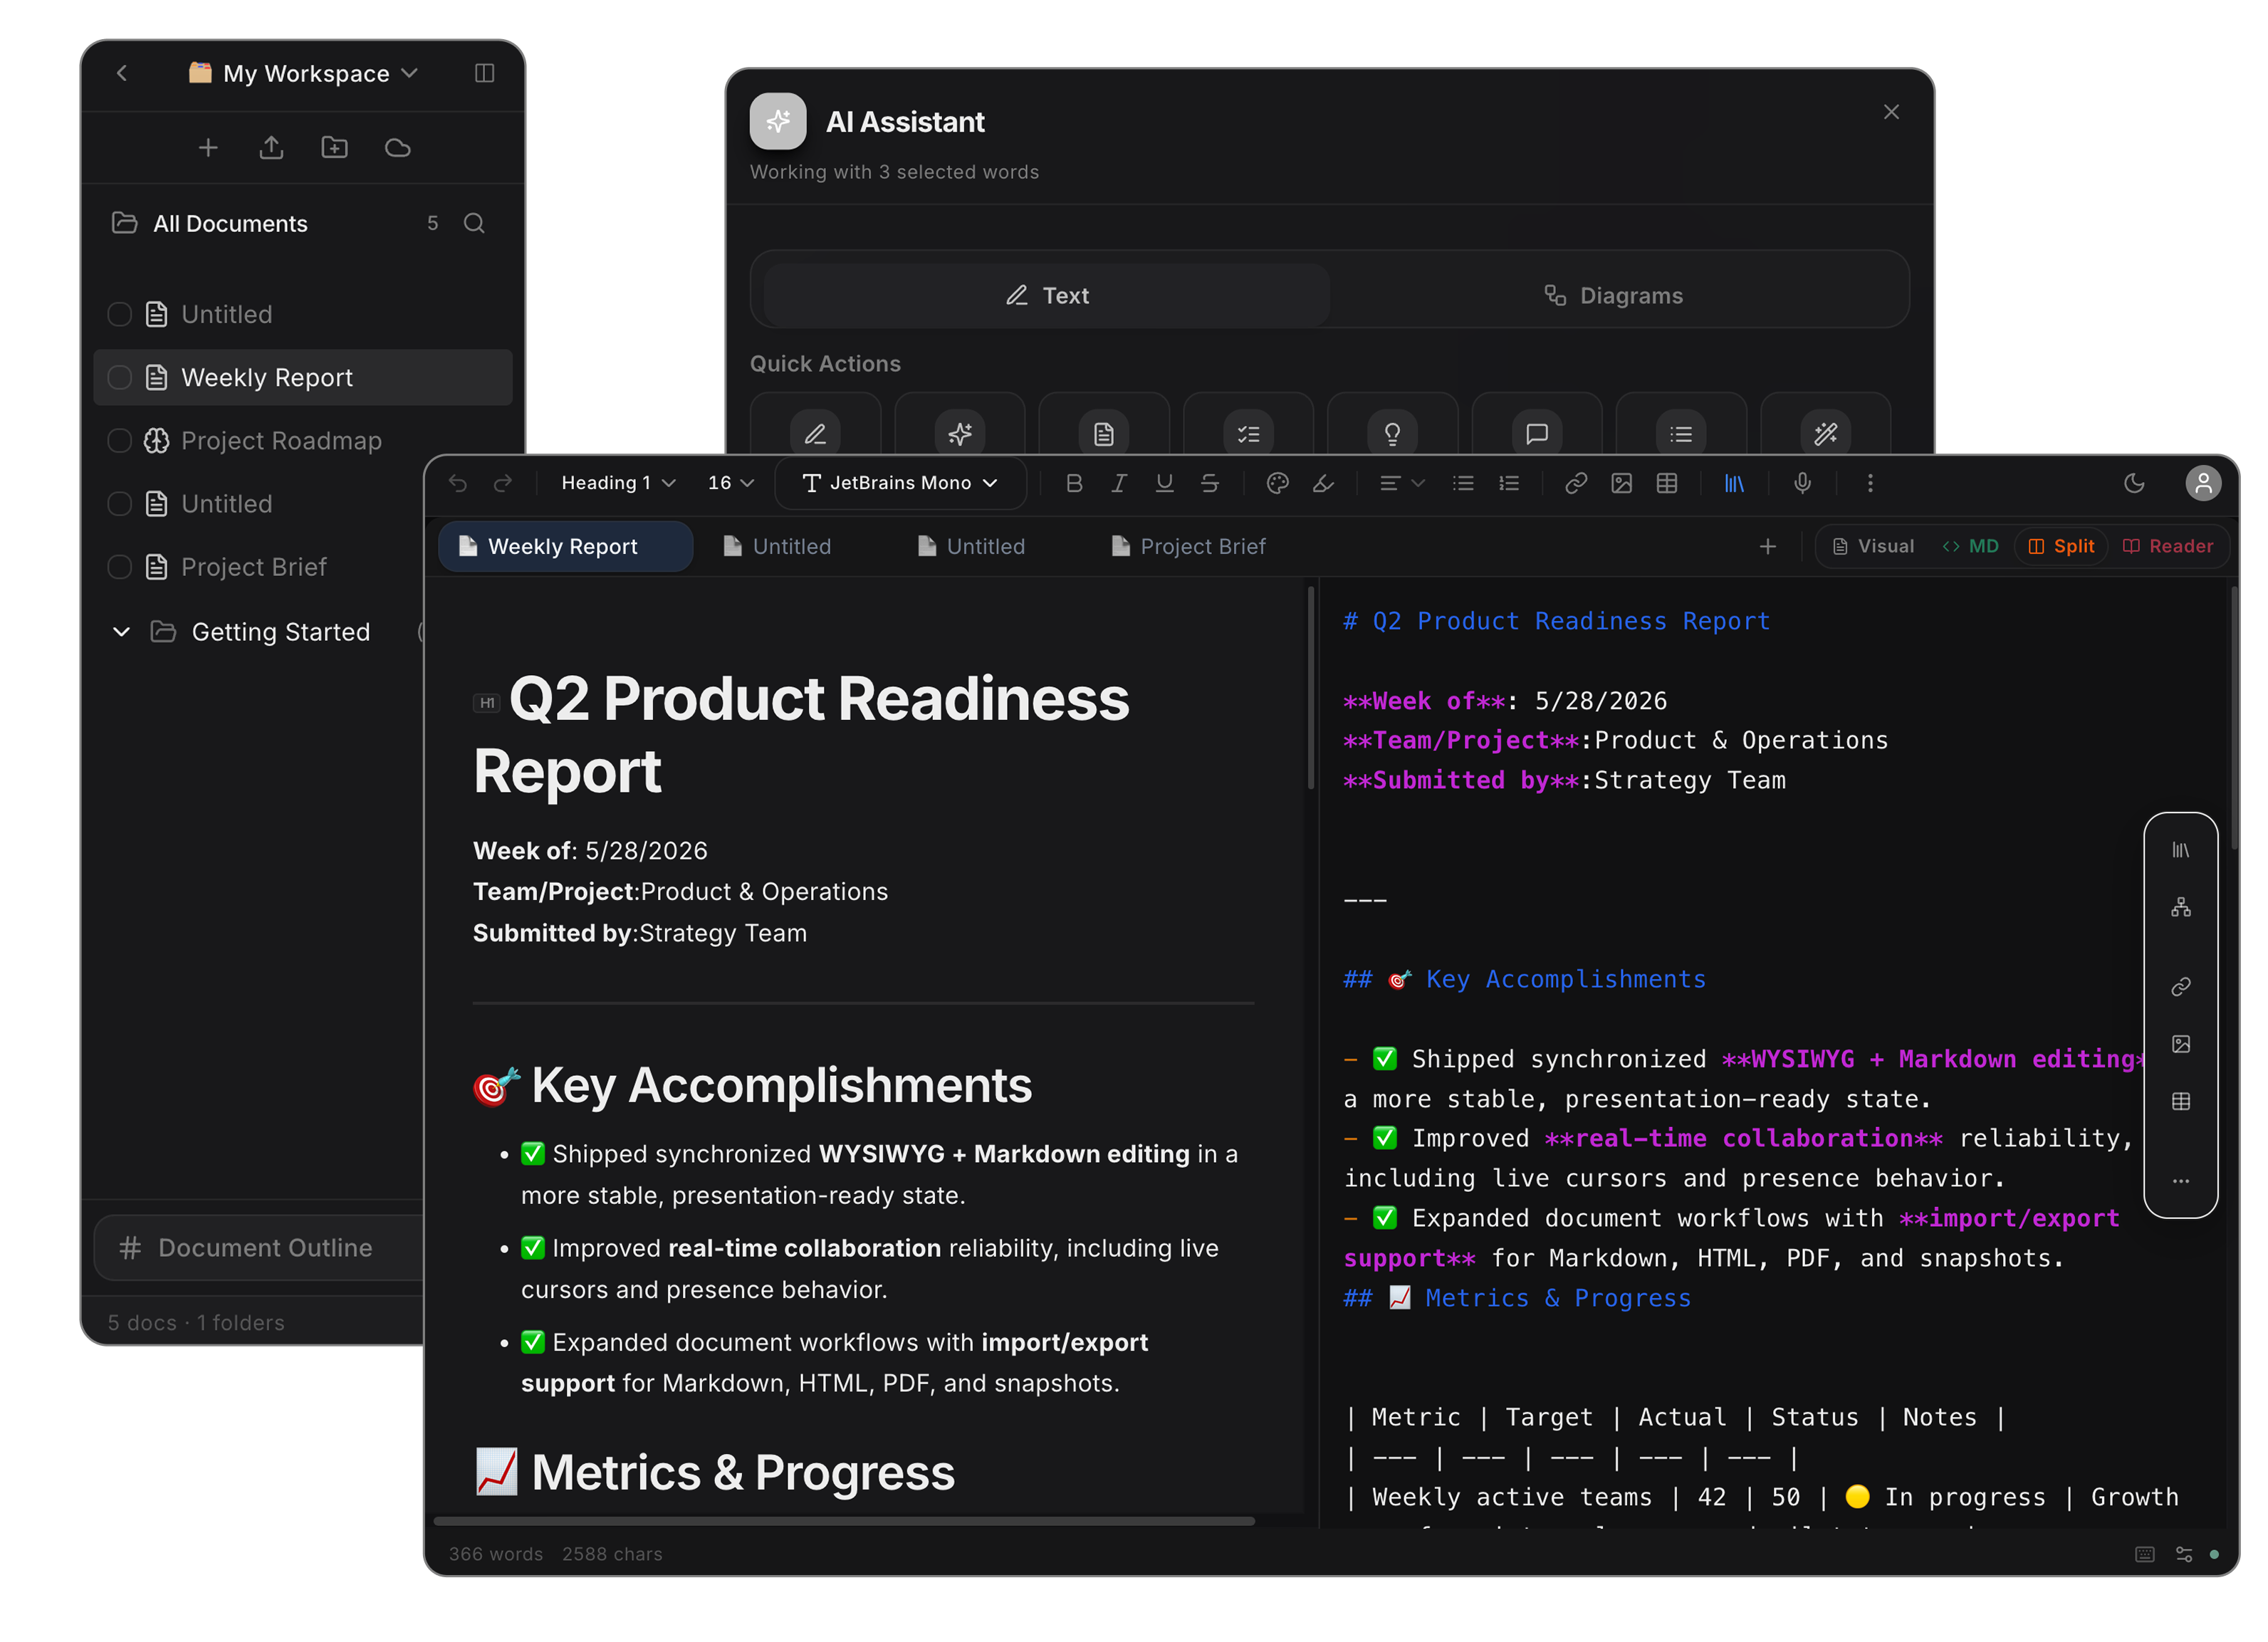The height and width of the screenshot is (1642, 2268).
Task: Select checkbox next to Project Brief
Action: point(119,567)
